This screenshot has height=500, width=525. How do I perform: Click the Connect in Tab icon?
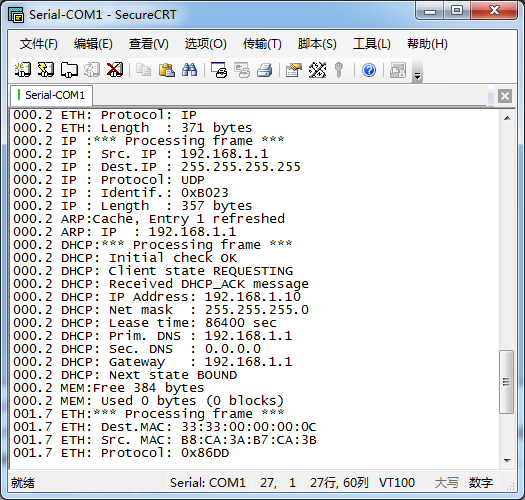coord(69,70)
